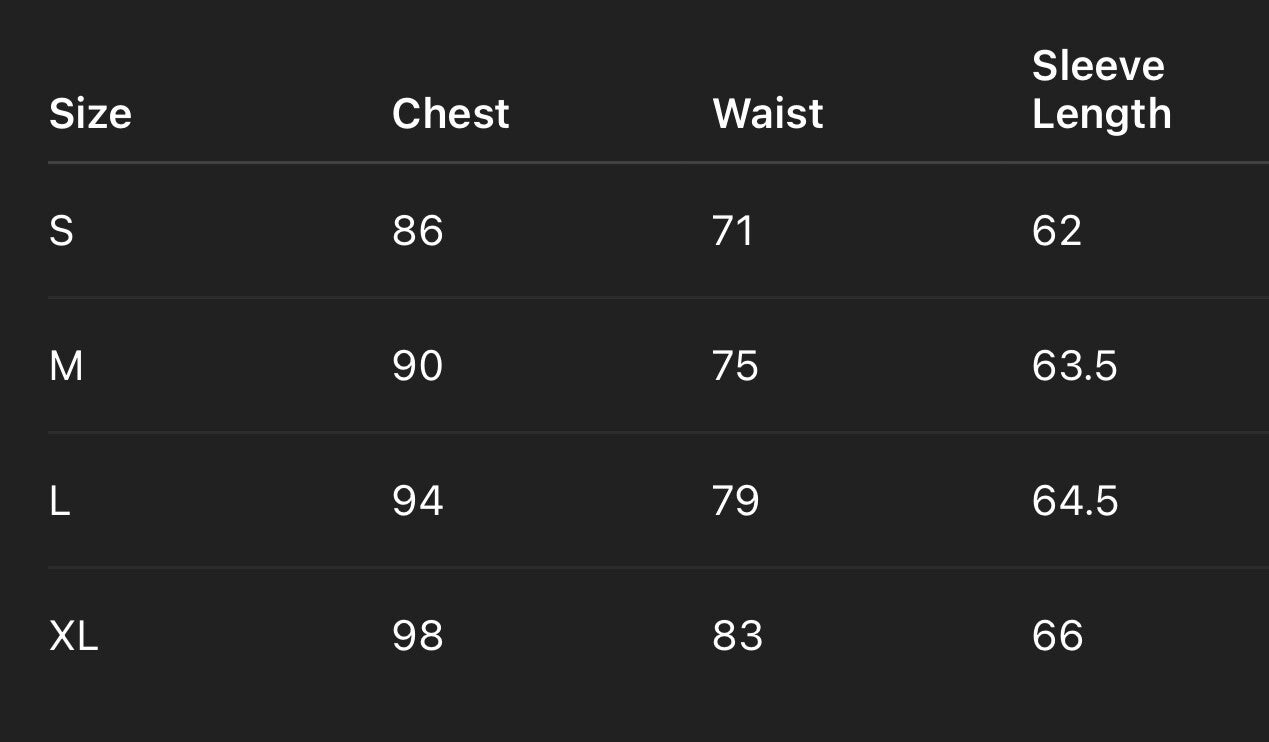
Task: Click chest value 98 for size XL
Action: [x=417, y=636]
